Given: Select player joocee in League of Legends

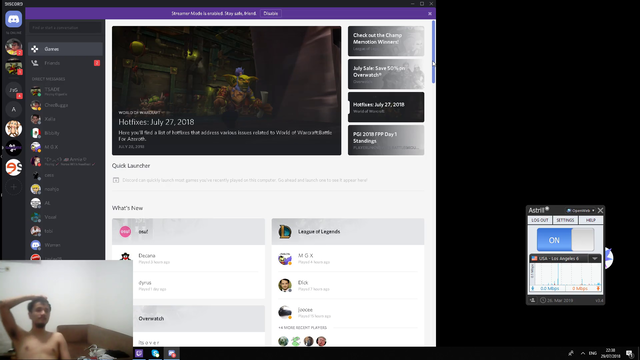Looking at the screenshot, I should pyautogui.click(x=348, y=312).
